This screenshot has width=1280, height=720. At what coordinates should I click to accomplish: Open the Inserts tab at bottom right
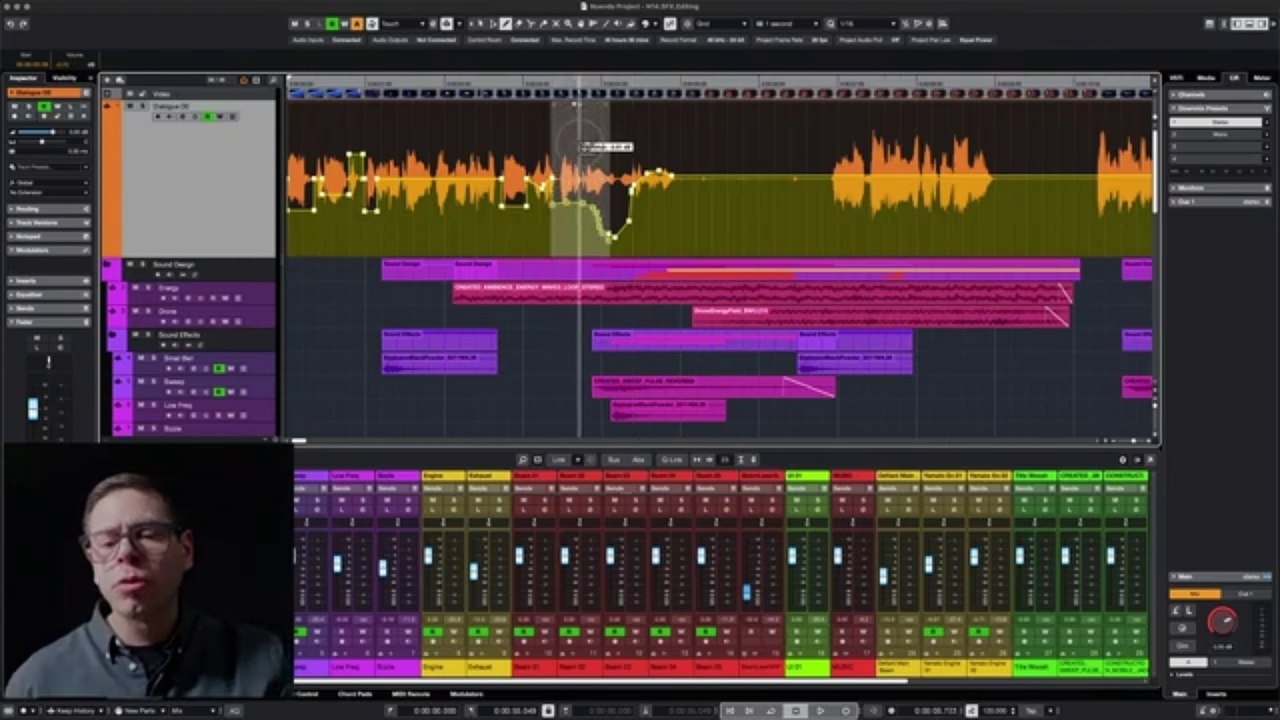click(x=1216, y=694)
